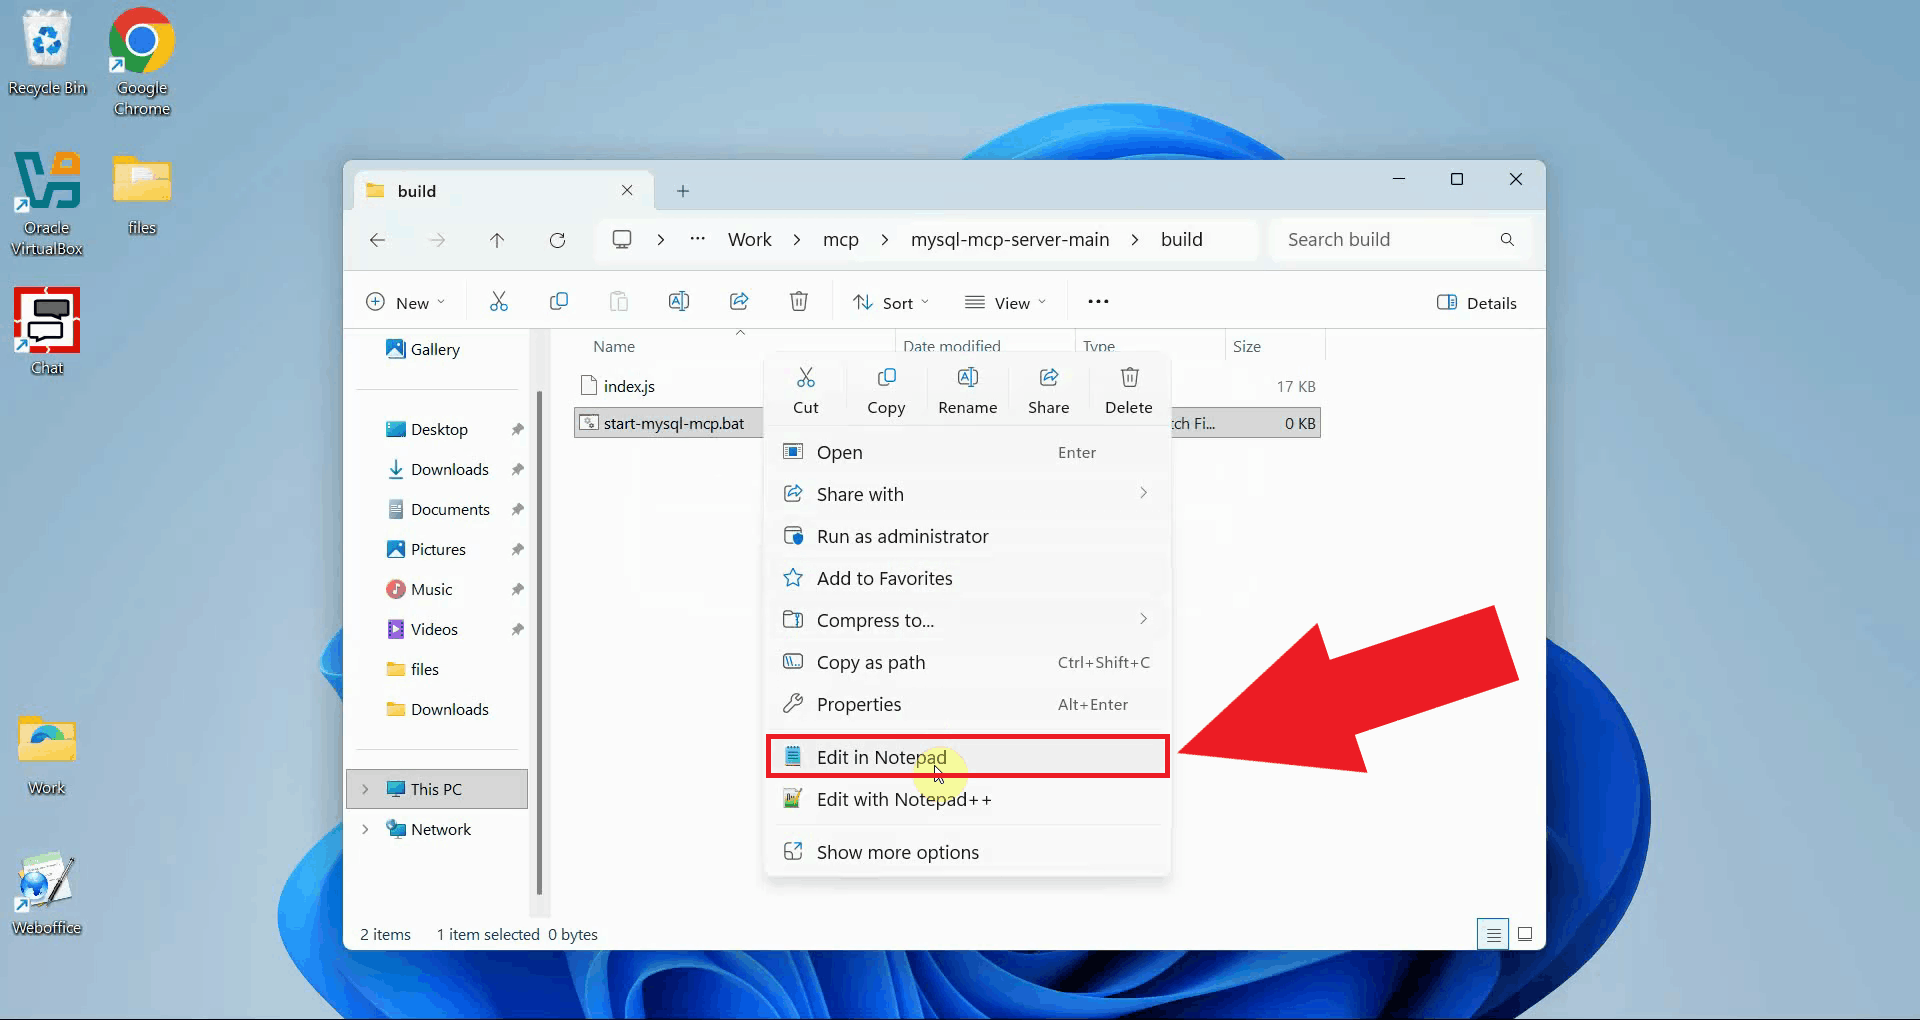The width and height of the screenshot is (1920, 1020).
Task: Open Google Chrome desktop shortcut
Action: (142, 62)
